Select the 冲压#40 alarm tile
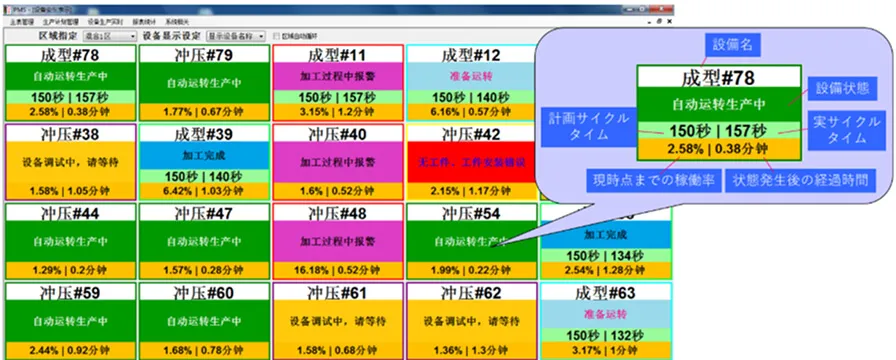896x360 pixels. [x=338, y=162]
